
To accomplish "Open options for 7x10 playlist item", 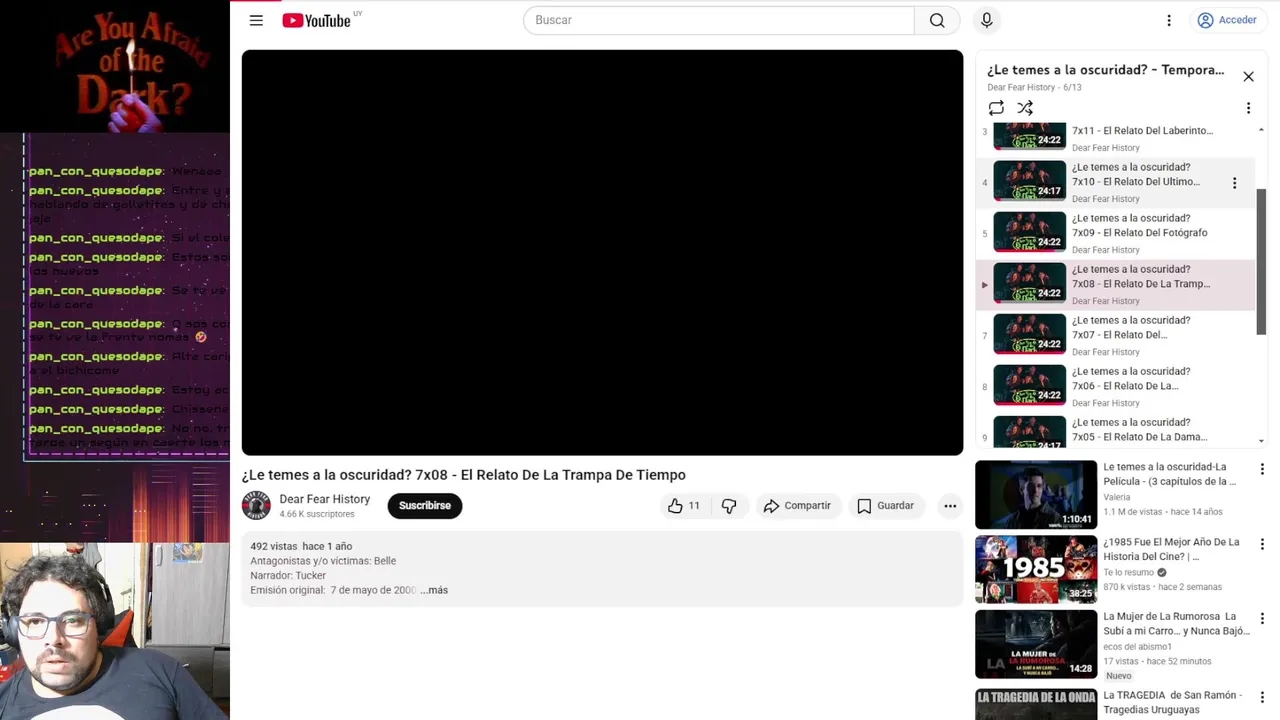I will point(1234,183).
